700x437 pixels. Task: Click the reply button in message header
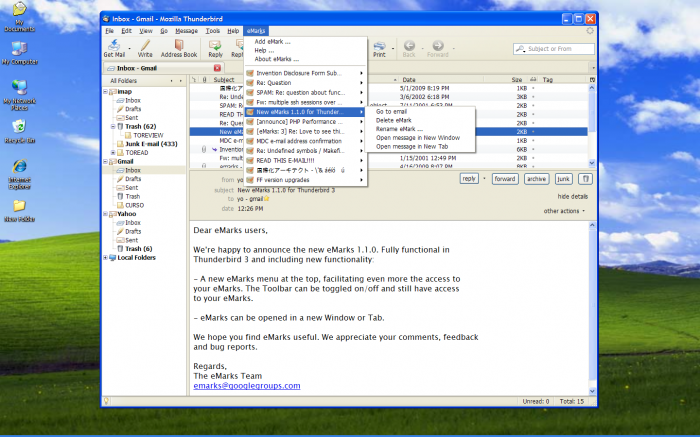[x=469, y=179]
